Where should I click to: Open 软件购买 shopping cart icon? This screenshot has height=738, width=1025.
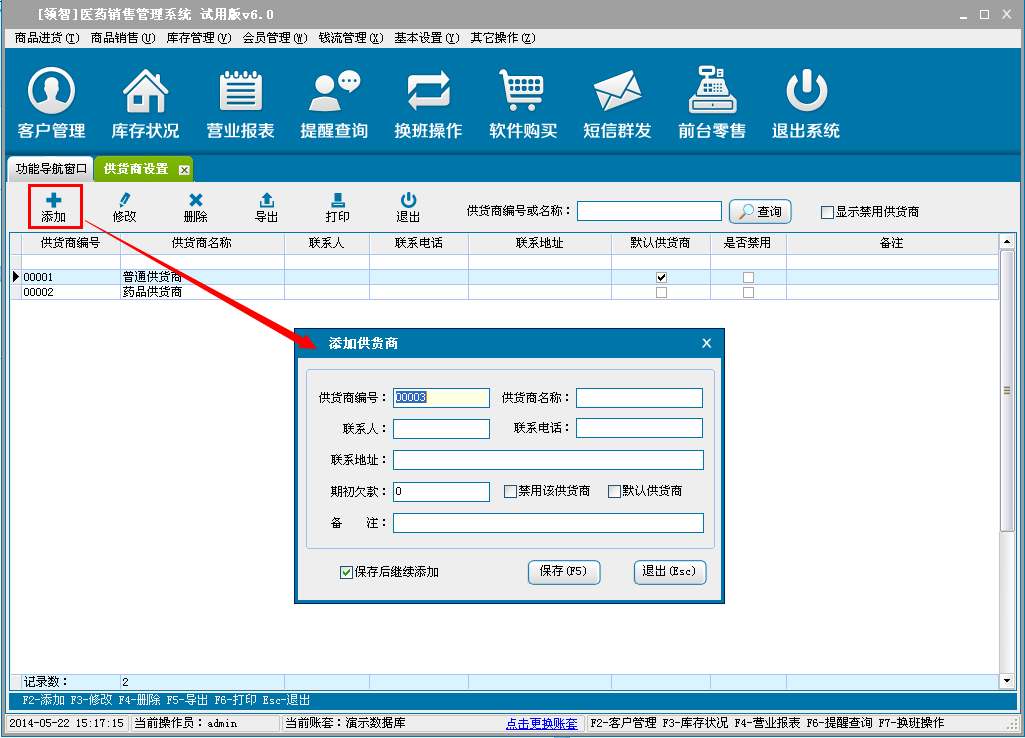click(522, 93)
